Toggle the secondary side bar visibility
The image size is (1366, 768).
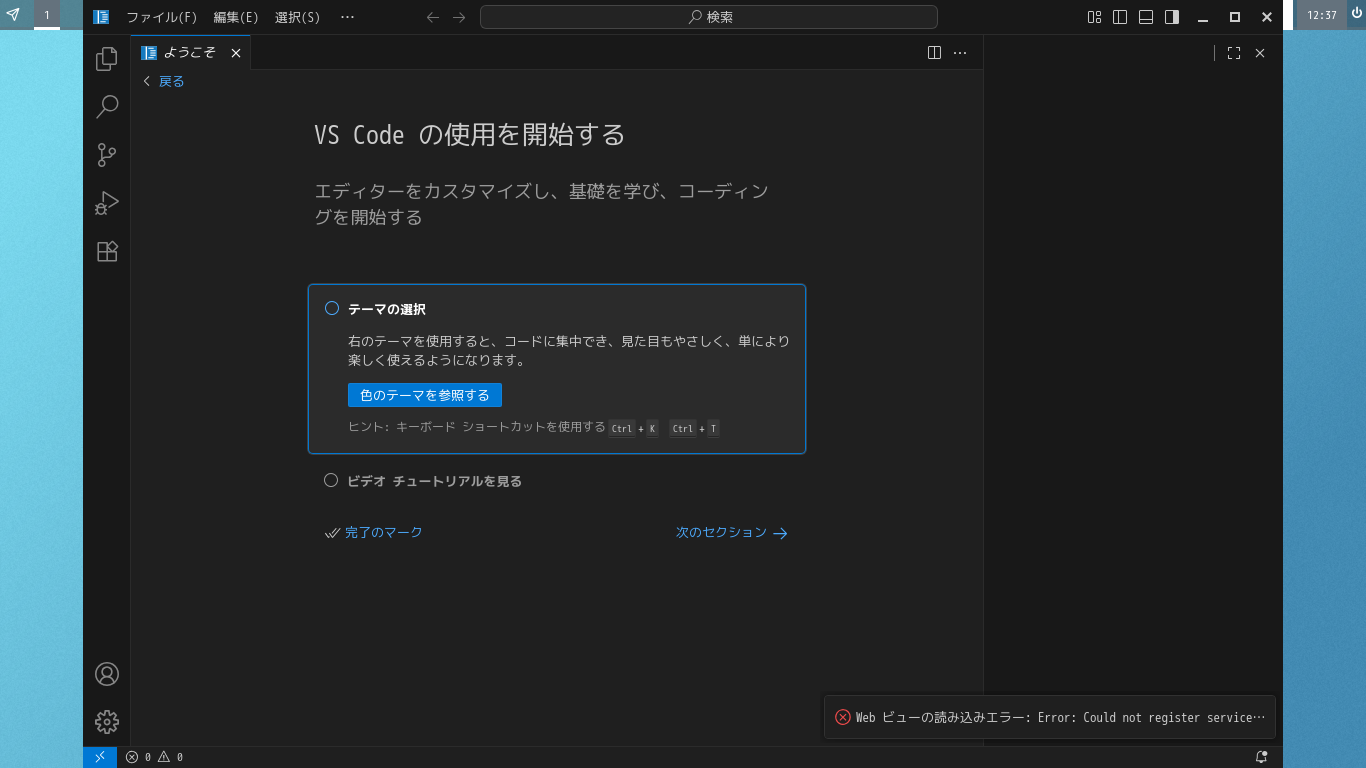pos(1172,17)
